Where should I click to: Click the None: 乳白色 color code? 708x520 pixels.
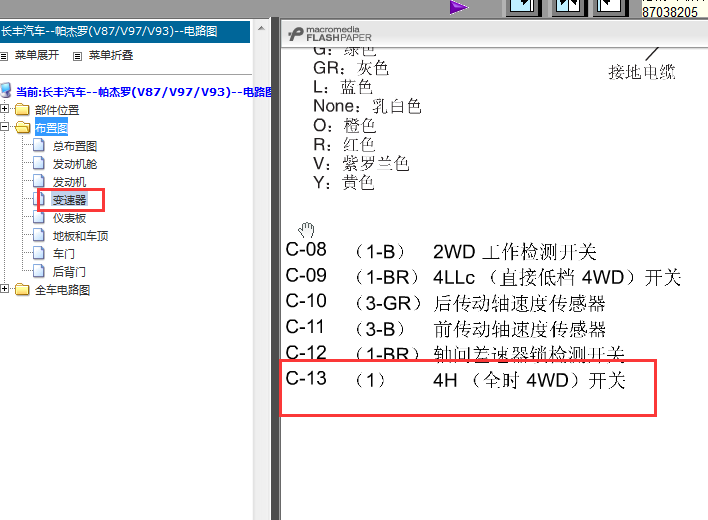click(367, 106)
